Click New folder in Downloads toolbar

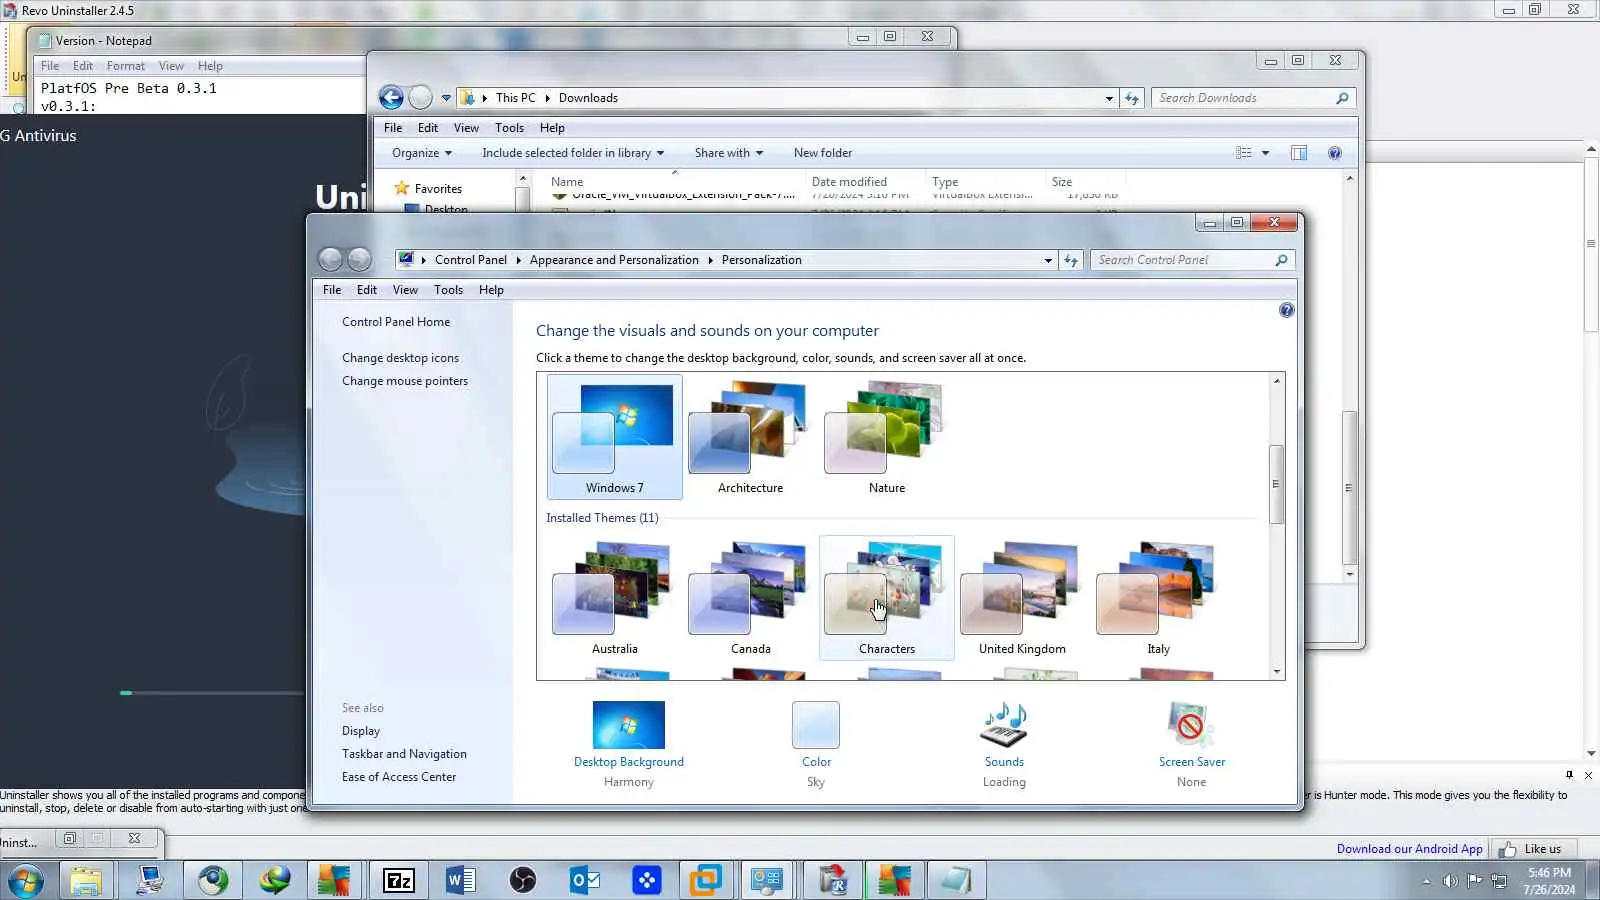coord(823,153)
